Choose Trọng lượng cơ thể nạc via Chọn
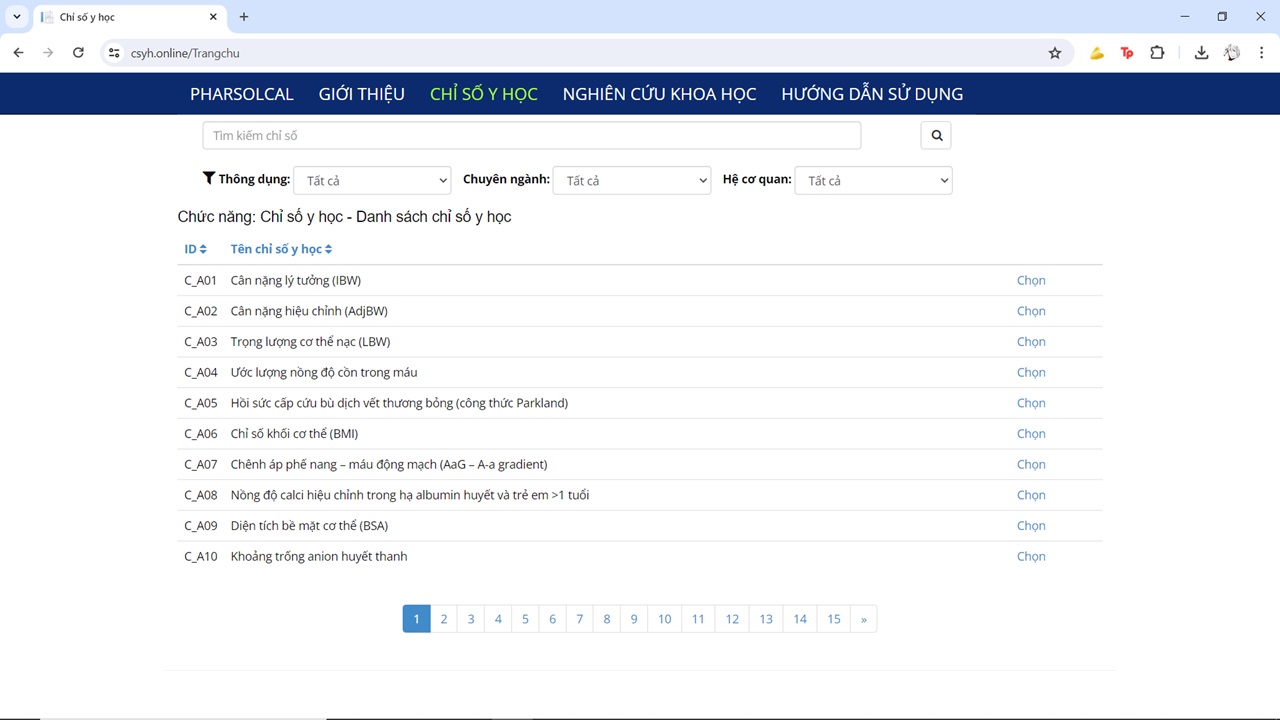The height and width of the screenshot is (720, 1280). (x=1031, y=342)
